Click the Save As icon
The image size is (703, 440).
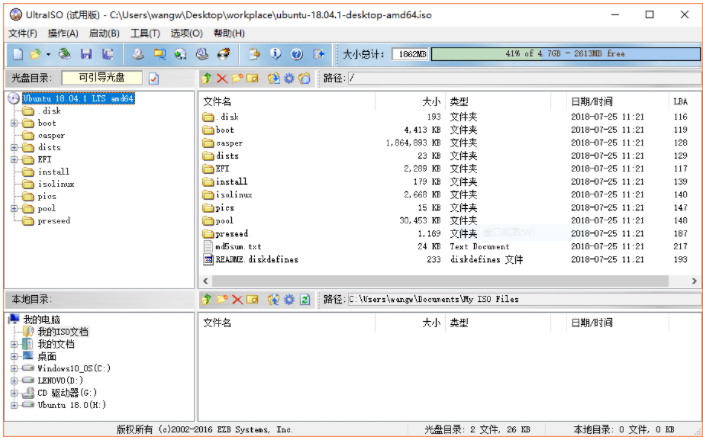[108, 54]
